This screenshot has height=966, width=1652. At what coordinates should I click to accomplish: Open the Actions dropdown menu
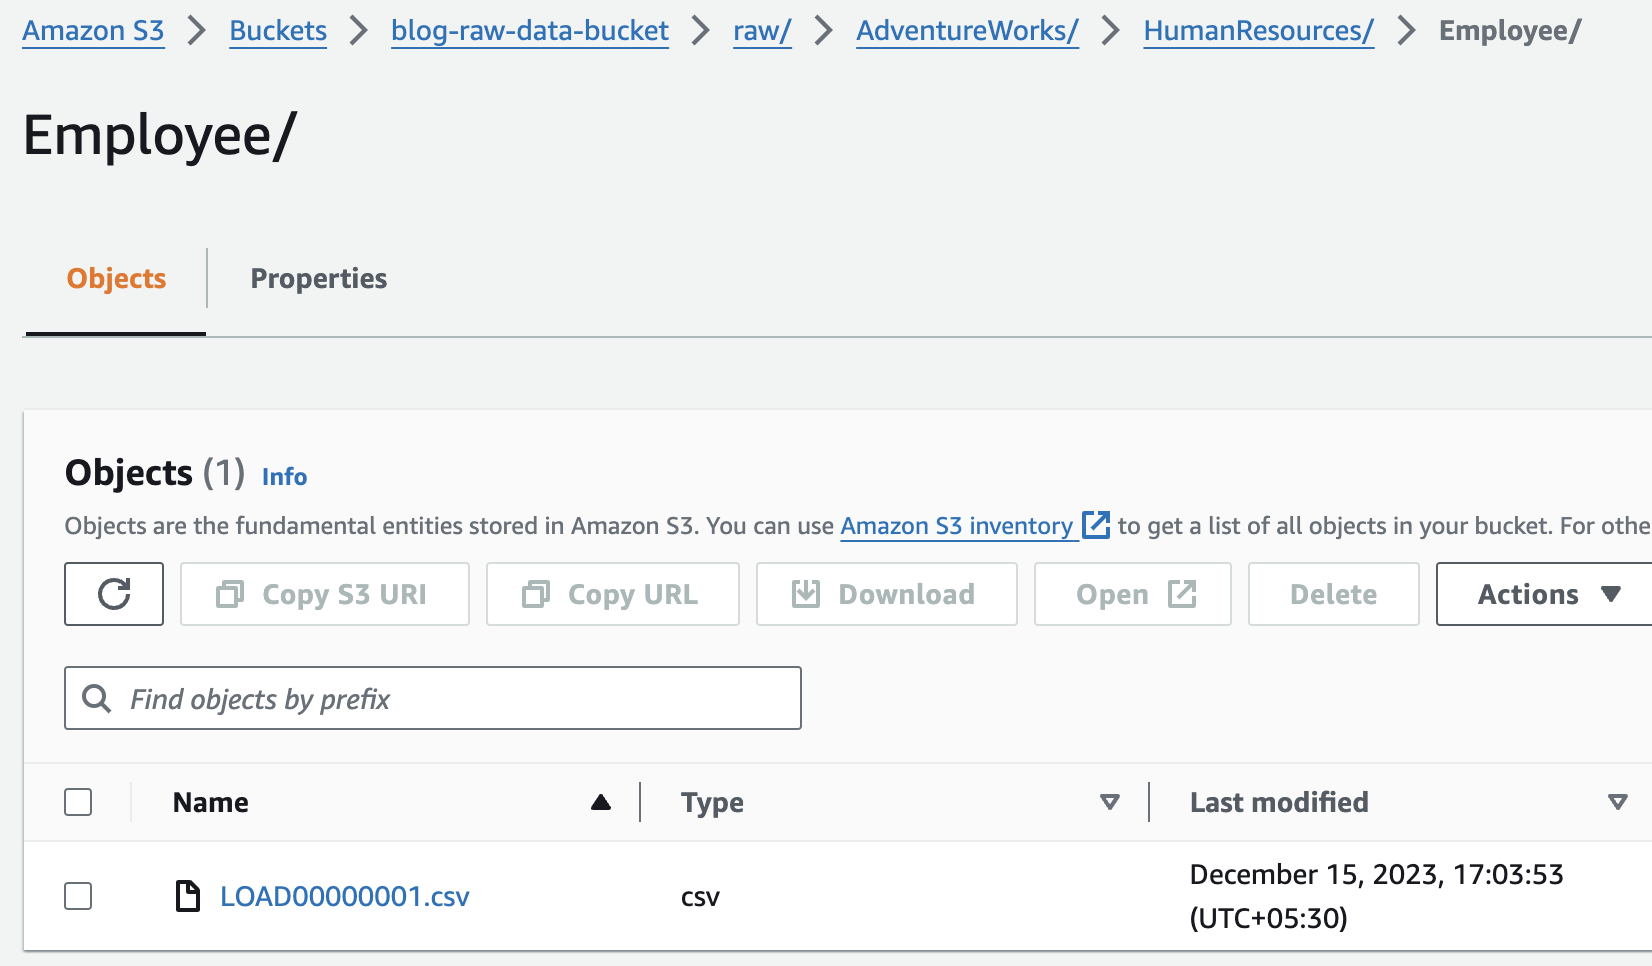click(1544, 594)
